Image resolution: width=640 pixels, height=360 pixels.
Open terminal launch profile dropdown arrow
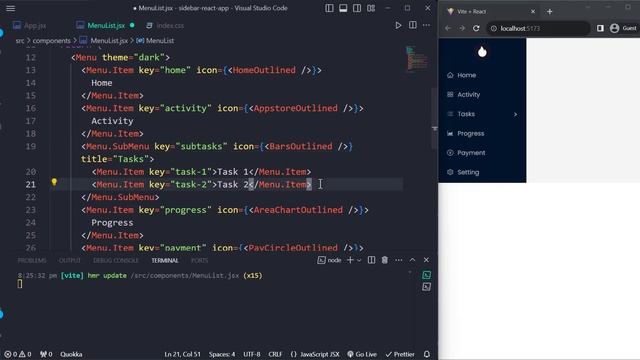tap(359, 260)
